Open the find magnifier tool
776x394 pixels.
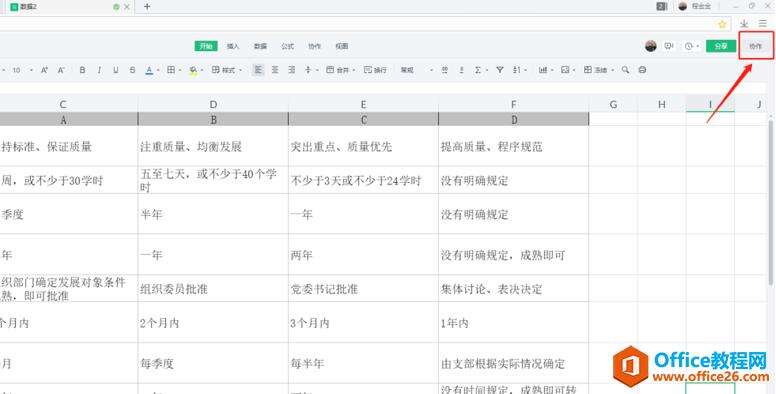[x=626, y=70]
